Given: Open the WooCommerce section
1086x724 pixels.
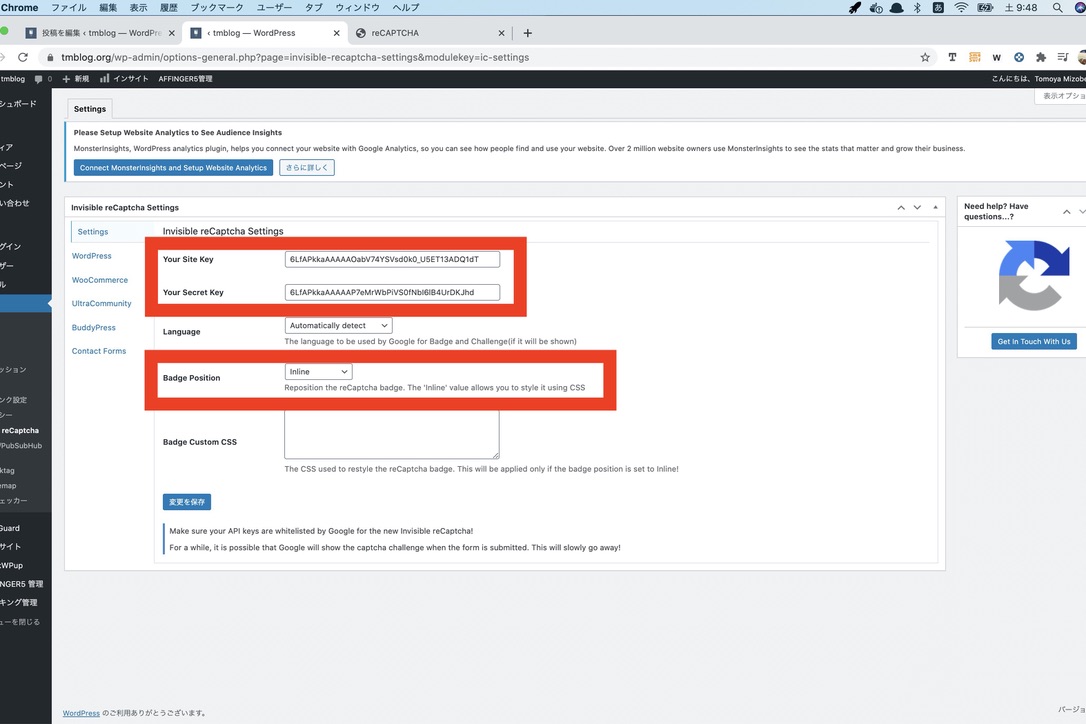Looking at the screenshot, I should [x=100, y=281].
